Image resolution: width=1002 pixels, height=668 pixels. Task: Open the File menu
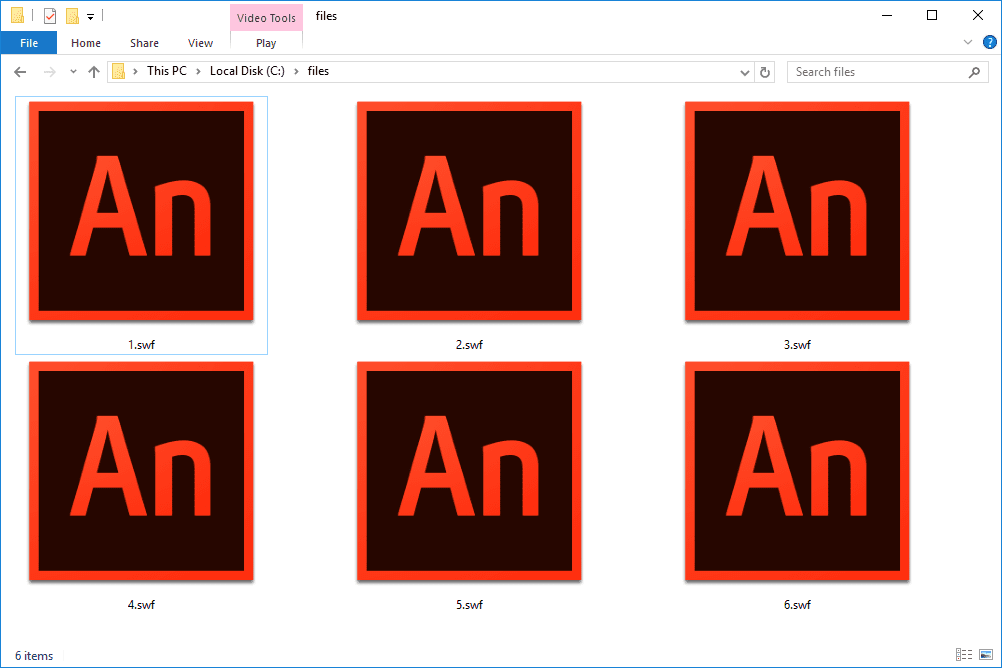[29, 43]
